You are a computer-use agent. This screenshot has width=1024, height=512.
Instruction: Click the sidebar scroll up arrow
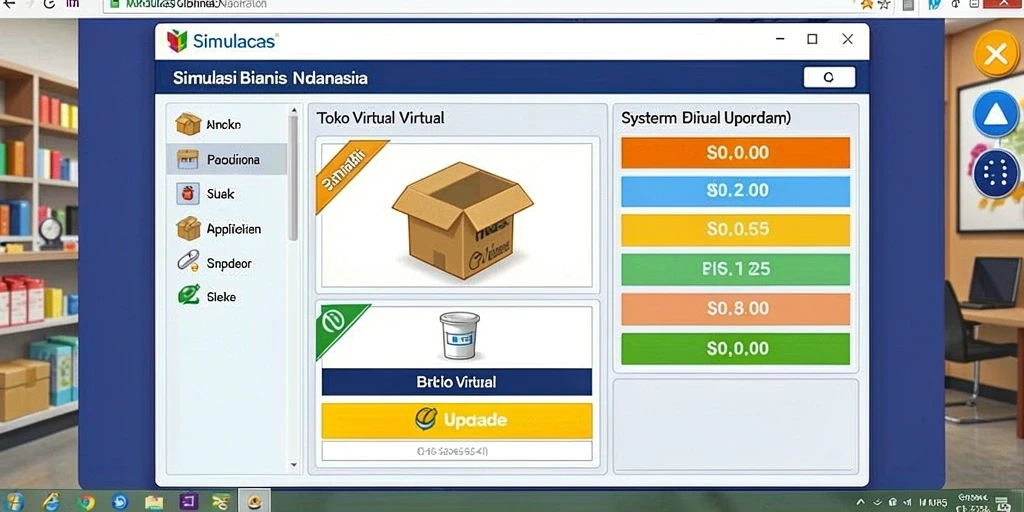pyautogui.click(x=294, y=111)
